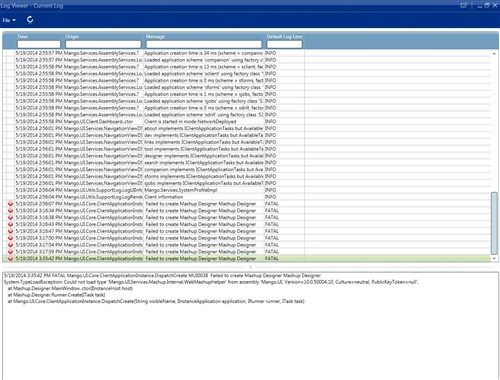Select 'designer implements IClientApplicationTasks' row
The height and width of the screenshot is (380, 500).
point(247,156)
